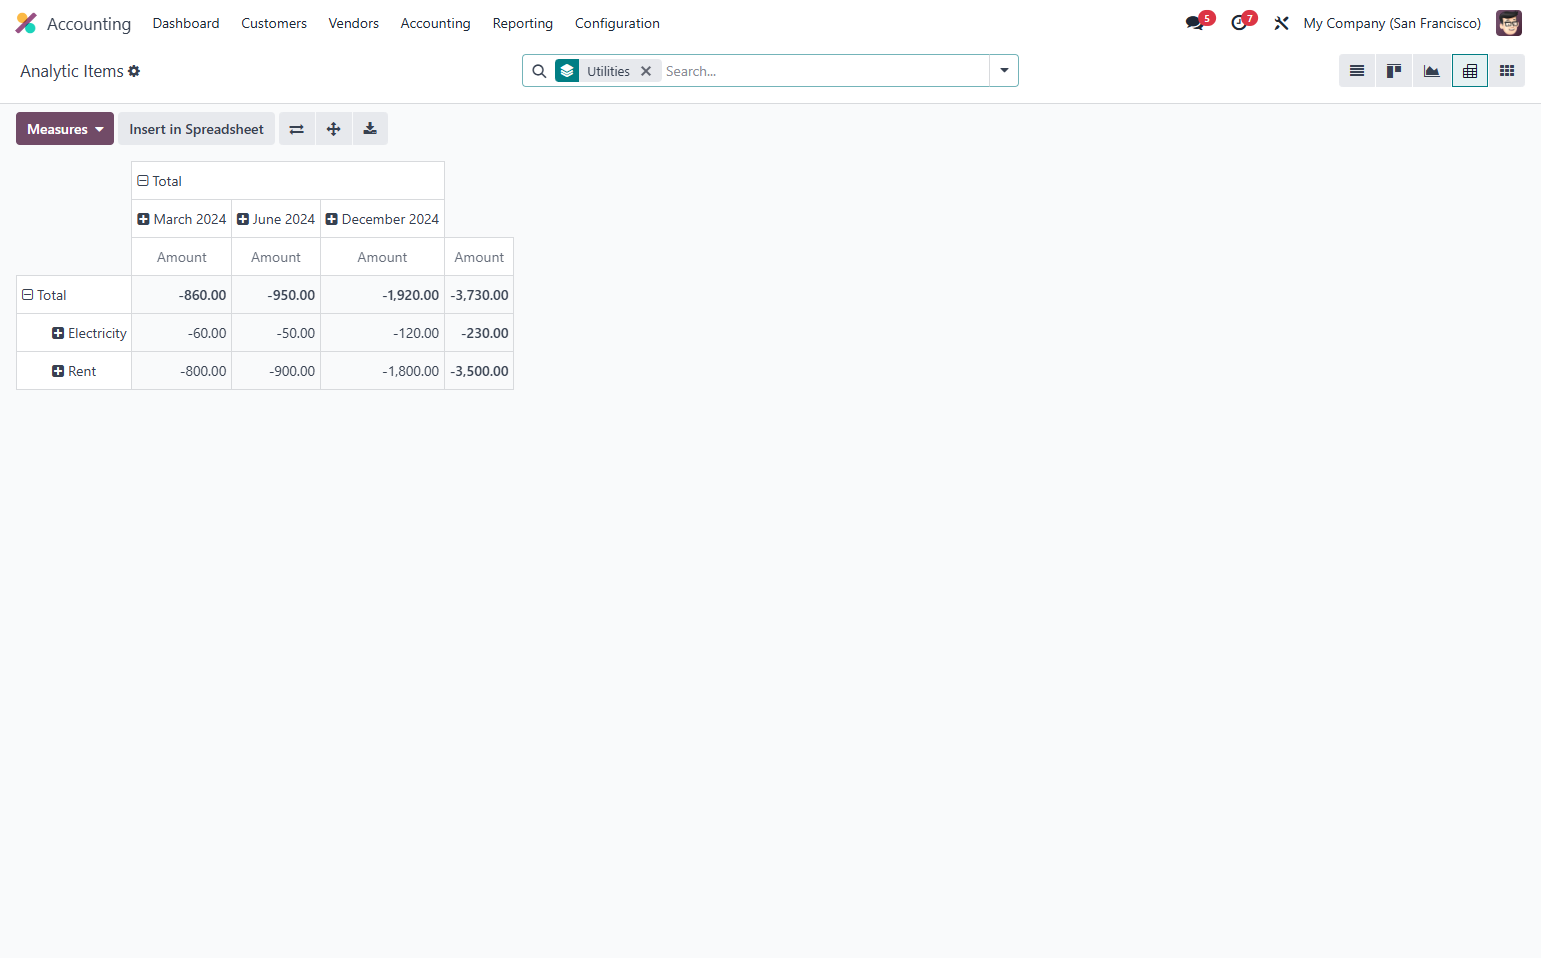Open the Dashboard menu
Viewport: 1541px width, 958px height.
186,23
